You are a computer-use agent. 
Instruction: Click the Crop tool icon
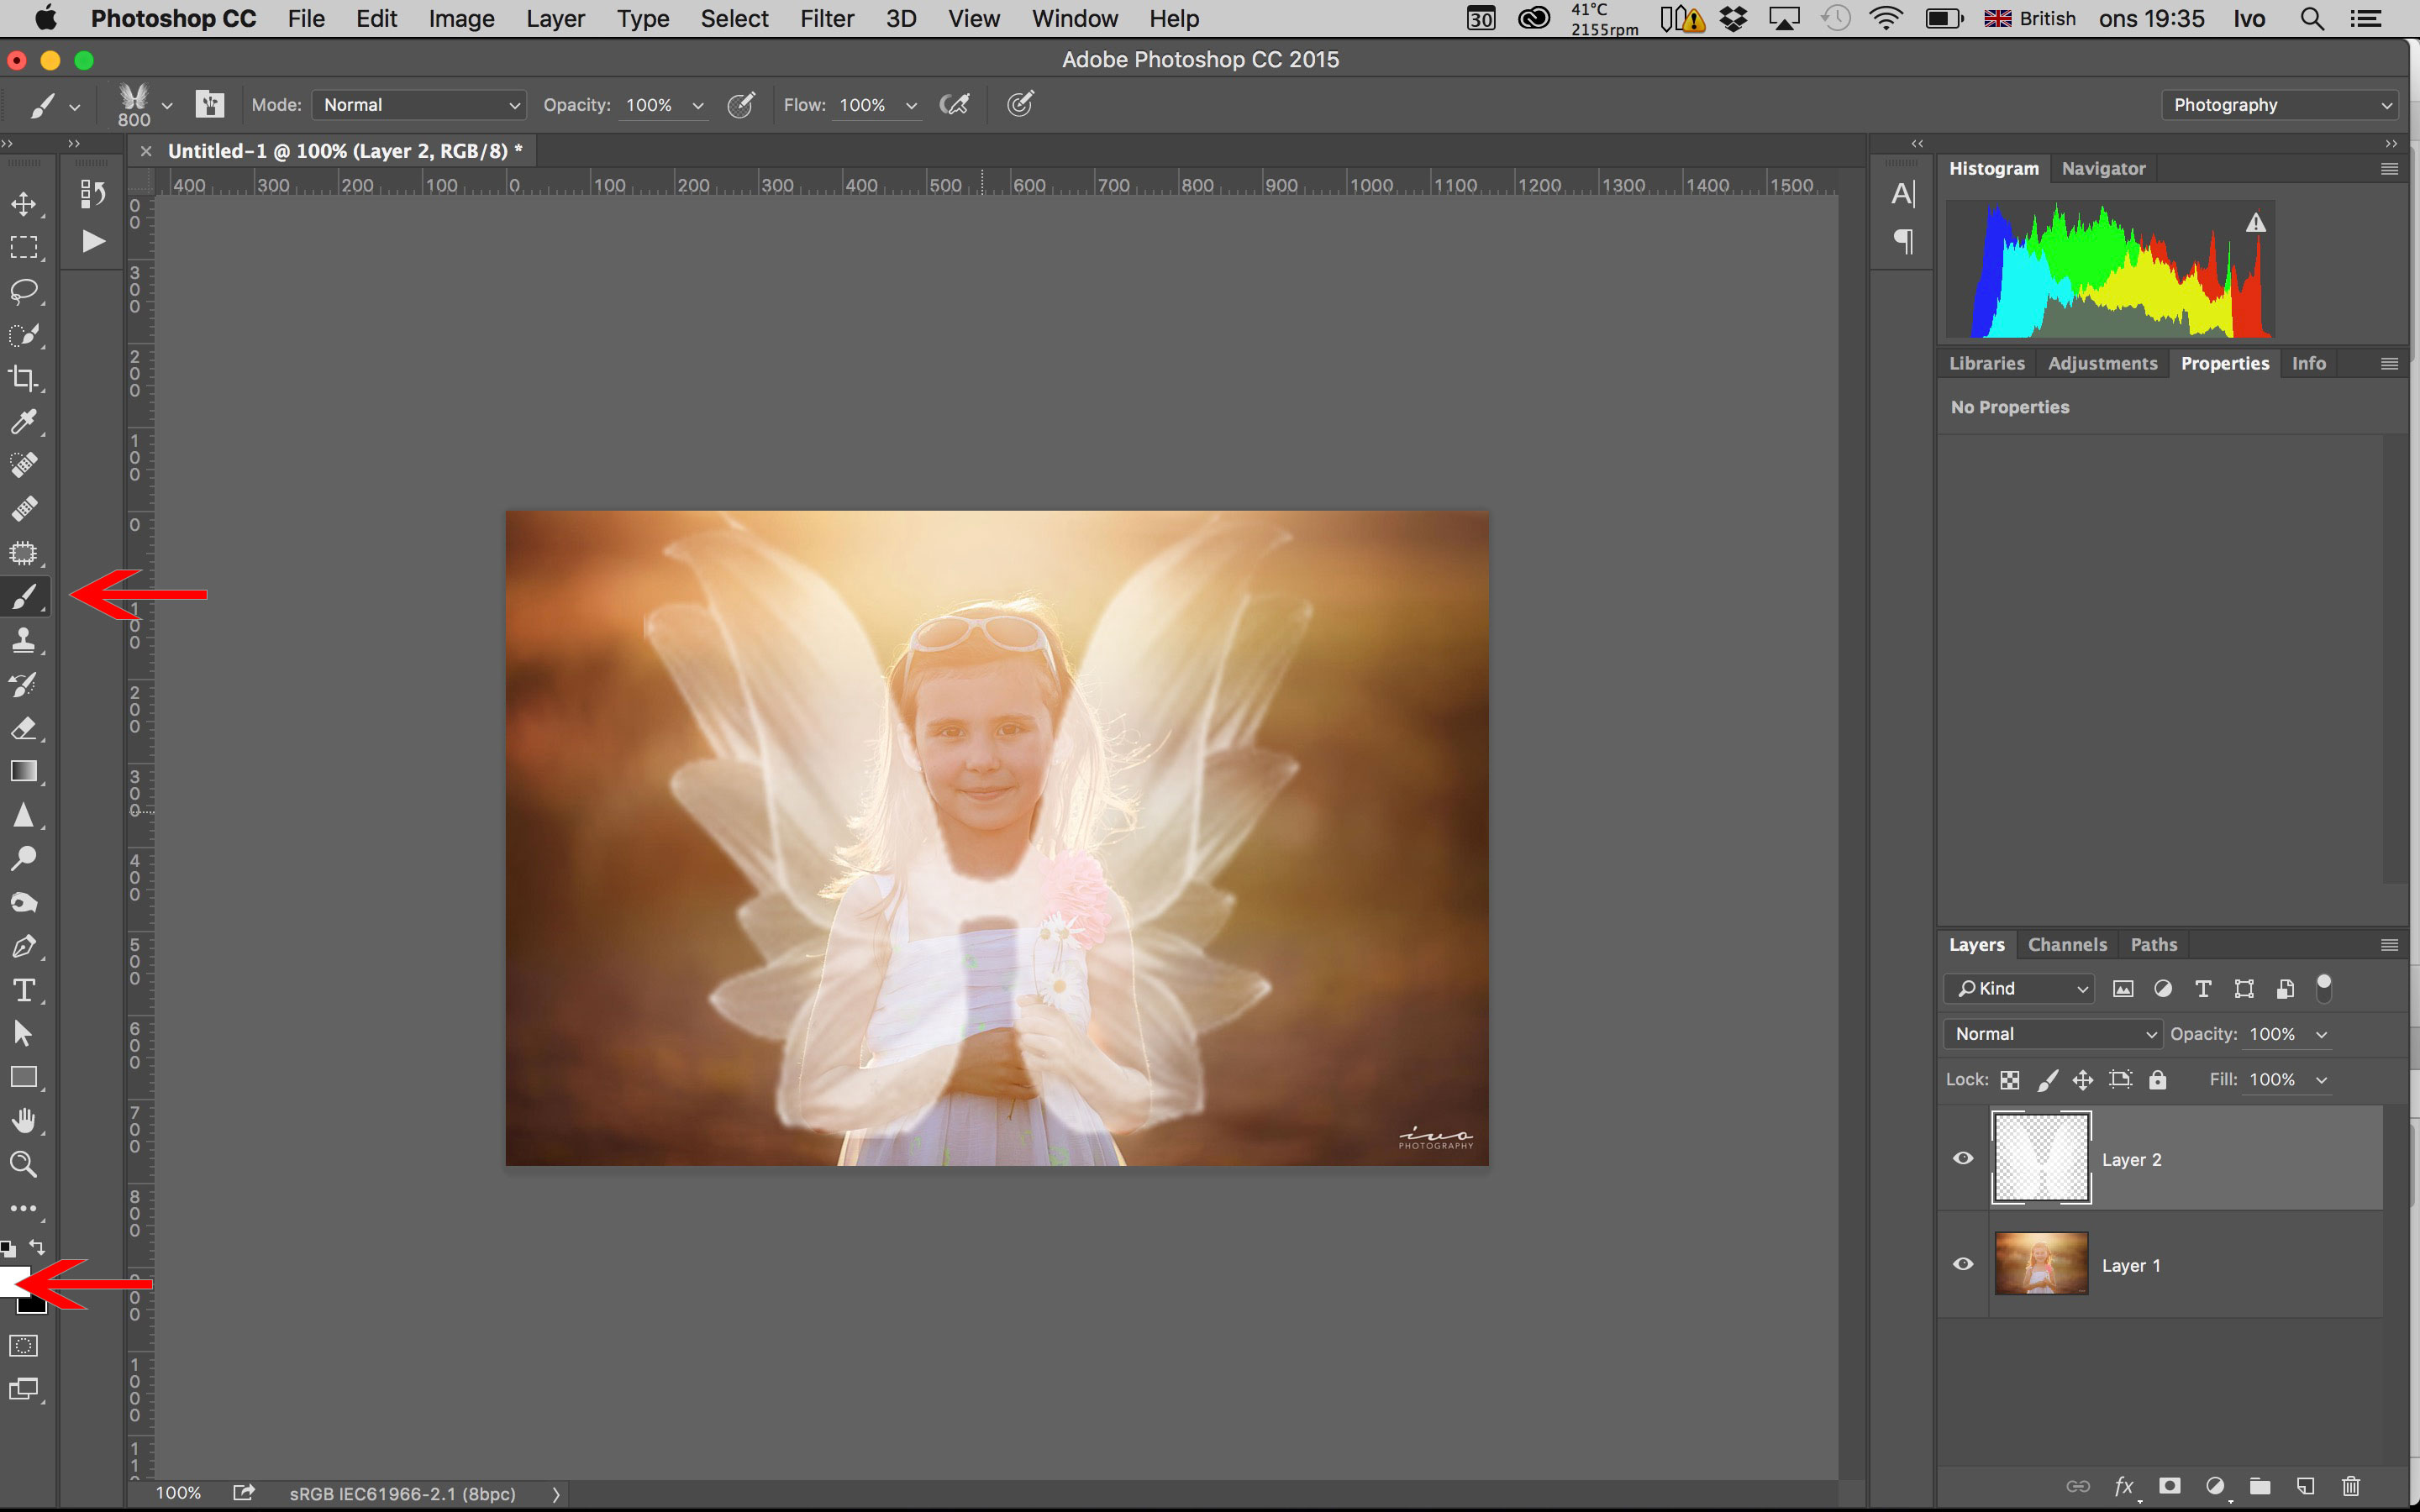pyautogui.click(x=23, y=376)
